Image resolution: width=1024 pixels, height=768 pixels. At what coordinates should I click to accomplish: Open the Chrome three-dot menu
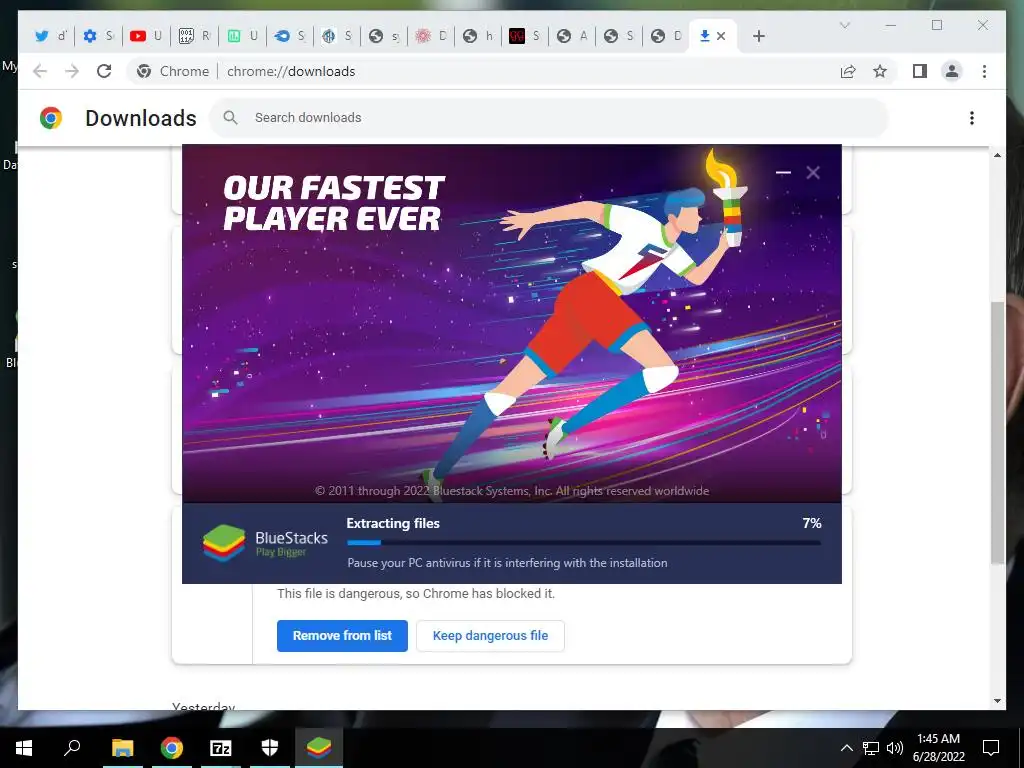(x=984, y=71)
